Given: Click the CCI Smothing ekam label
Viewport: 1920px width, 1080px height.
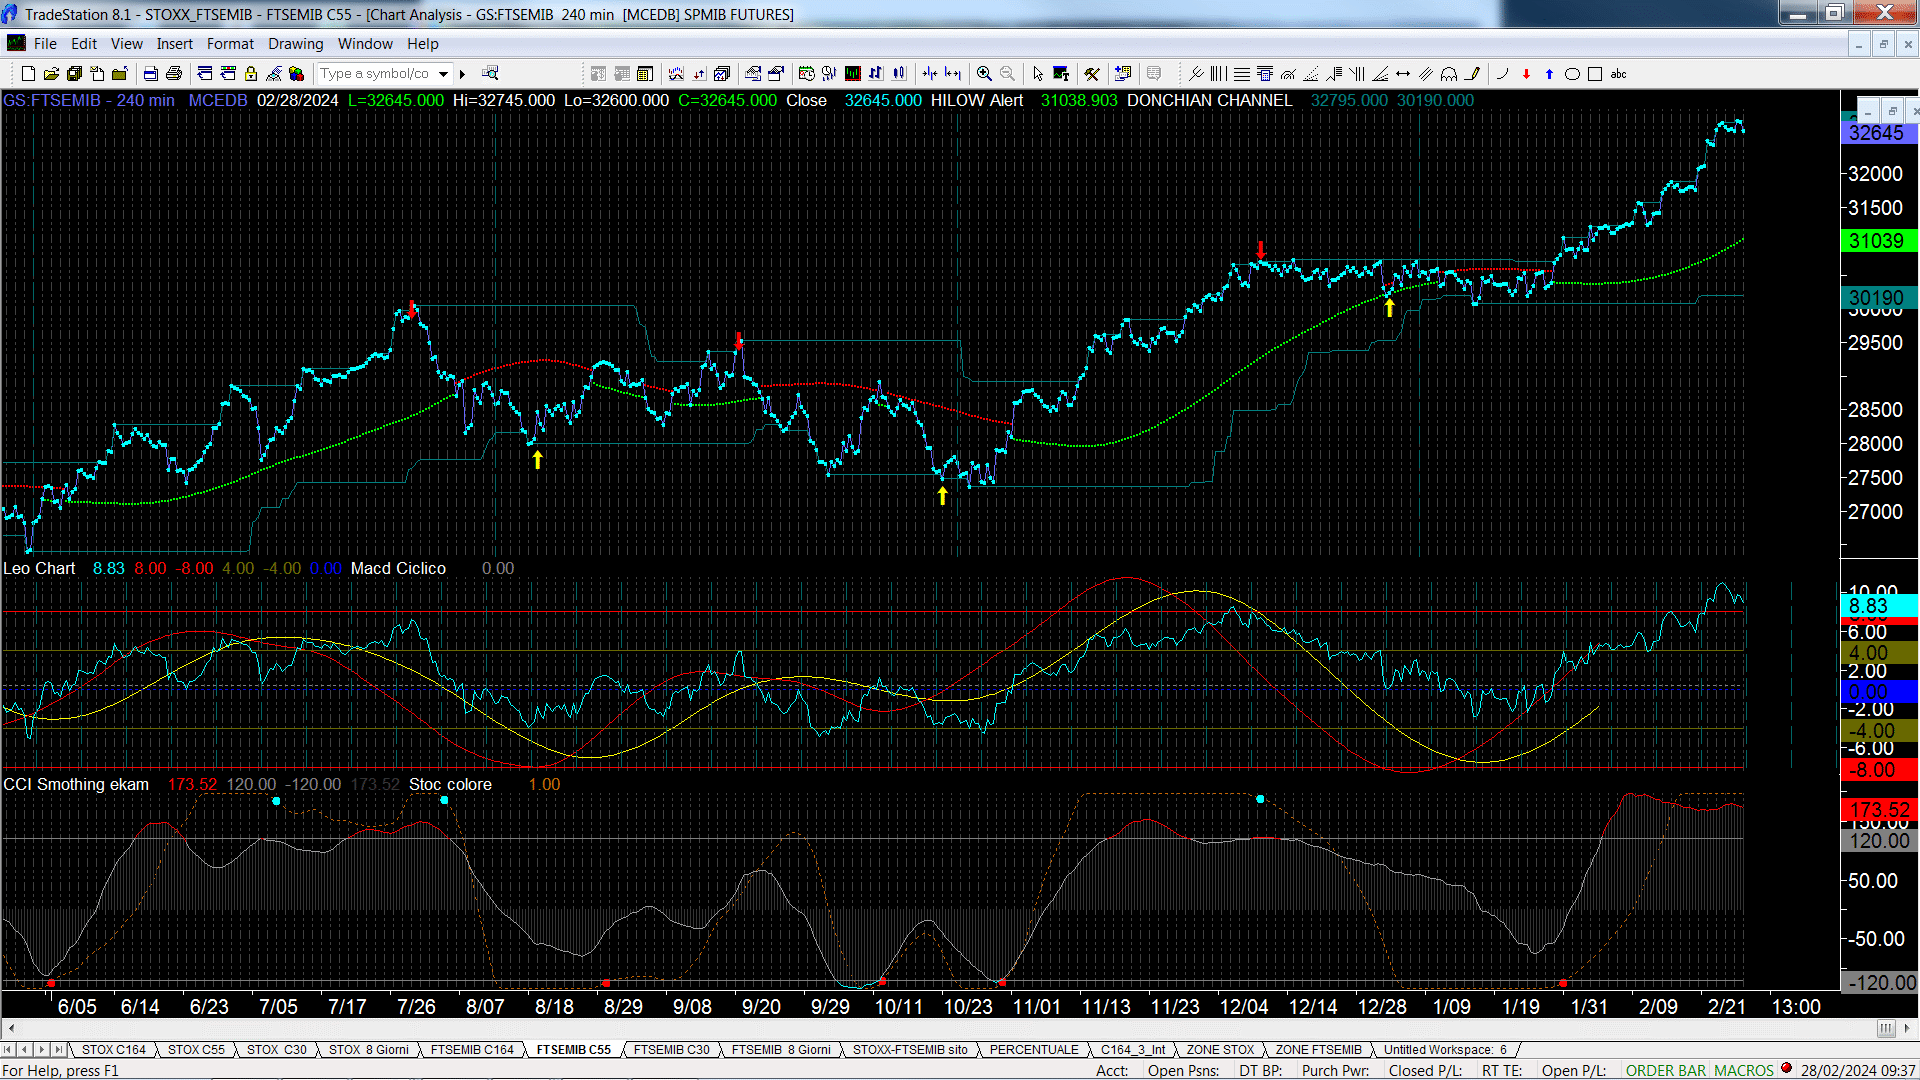Looking at the screenshot, I should point(76,785).
